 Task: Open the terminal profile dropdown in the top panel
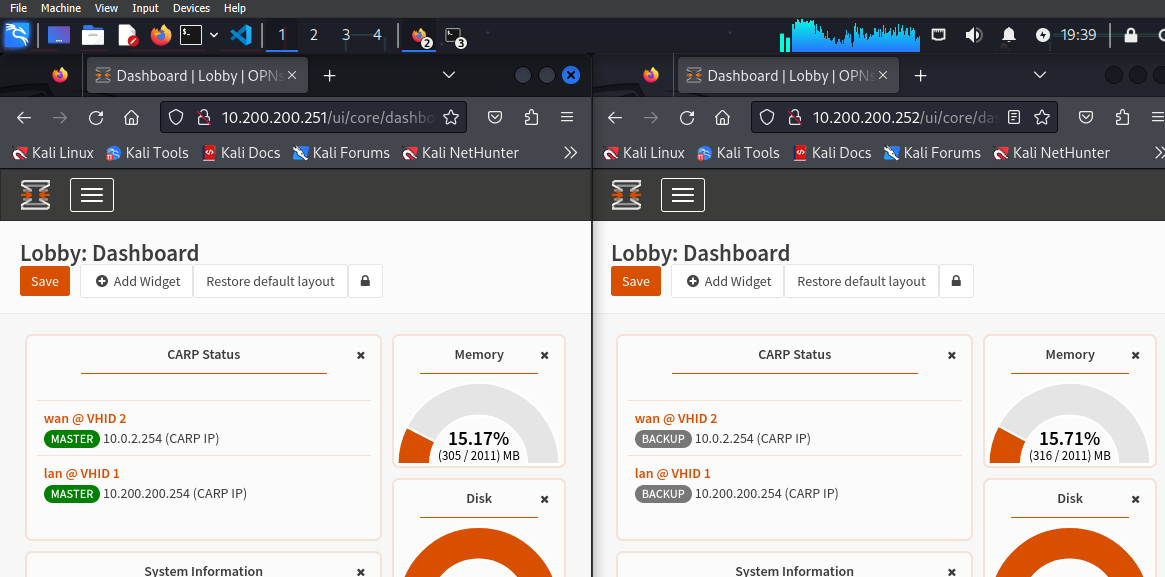[x=214, y=34]
